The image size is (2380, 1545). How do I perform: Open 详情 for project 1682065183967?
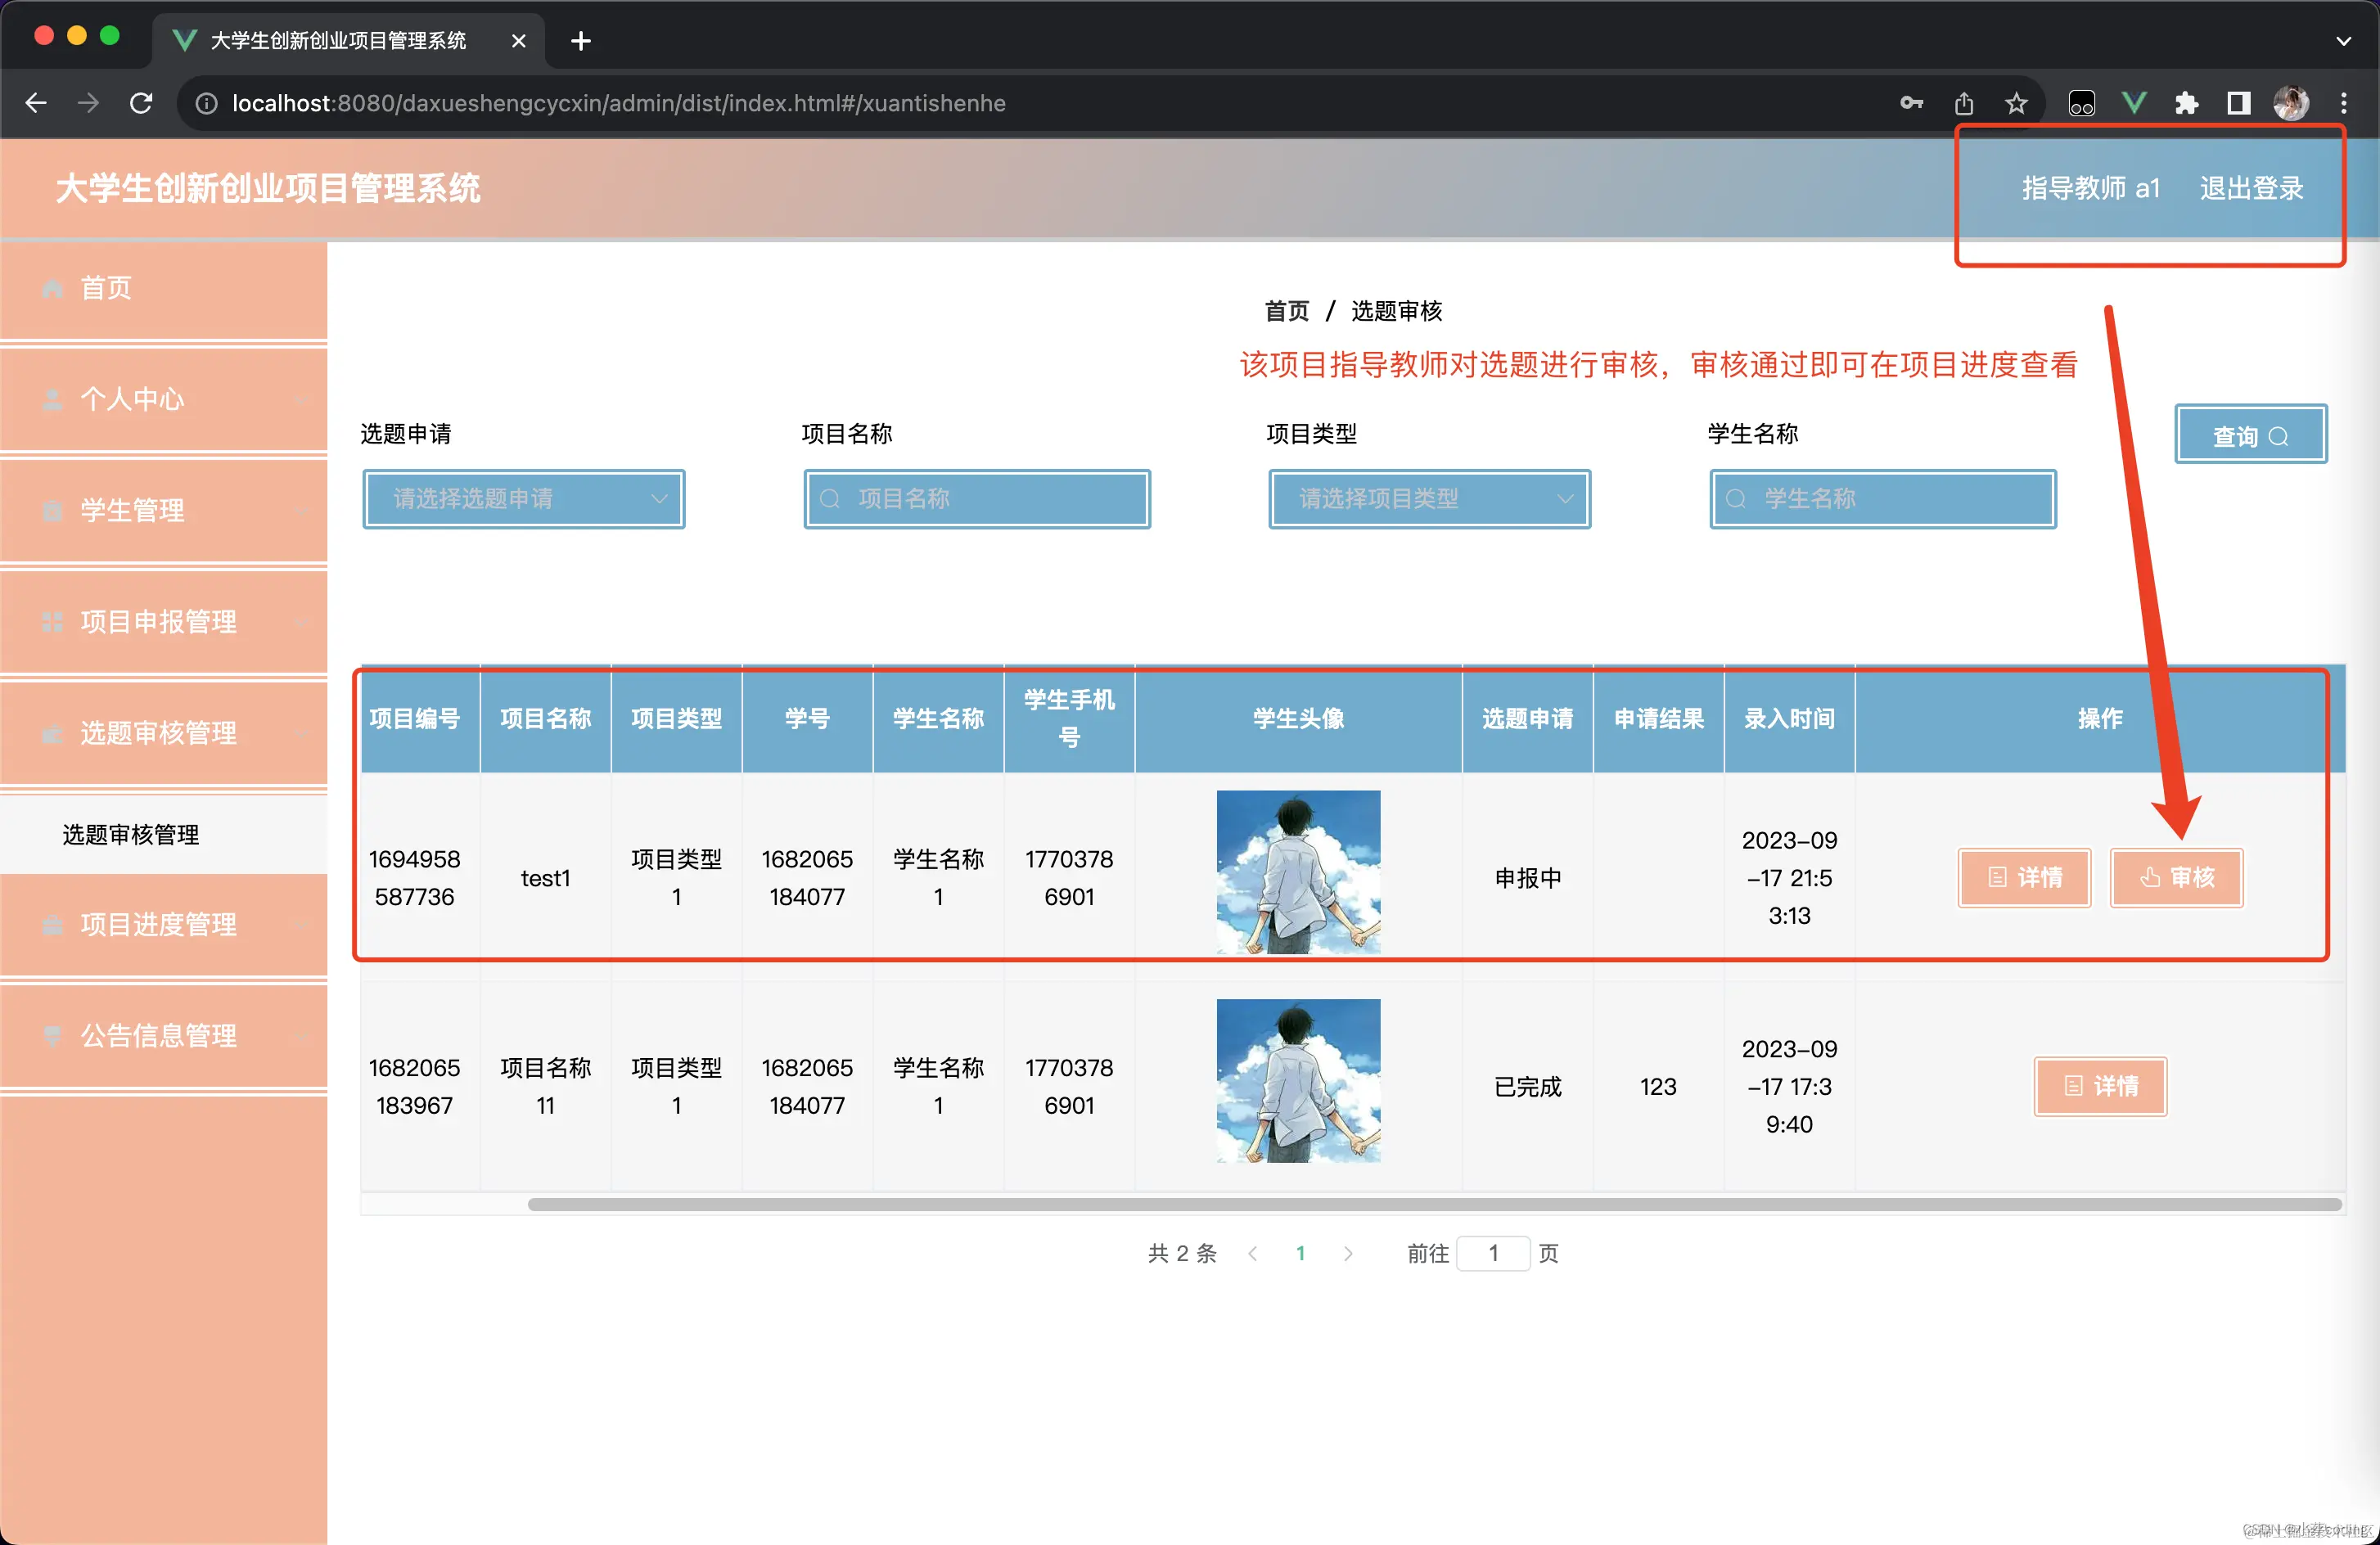[2100, 1086]
